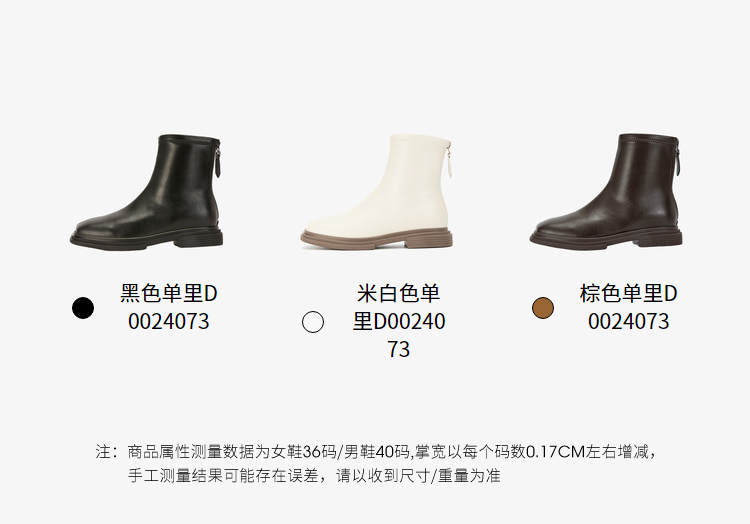The width and height of the screenshot is (750, 524).
Task: Click the 棕色单里D0024073 label
Action: click(x=629, y=307)
